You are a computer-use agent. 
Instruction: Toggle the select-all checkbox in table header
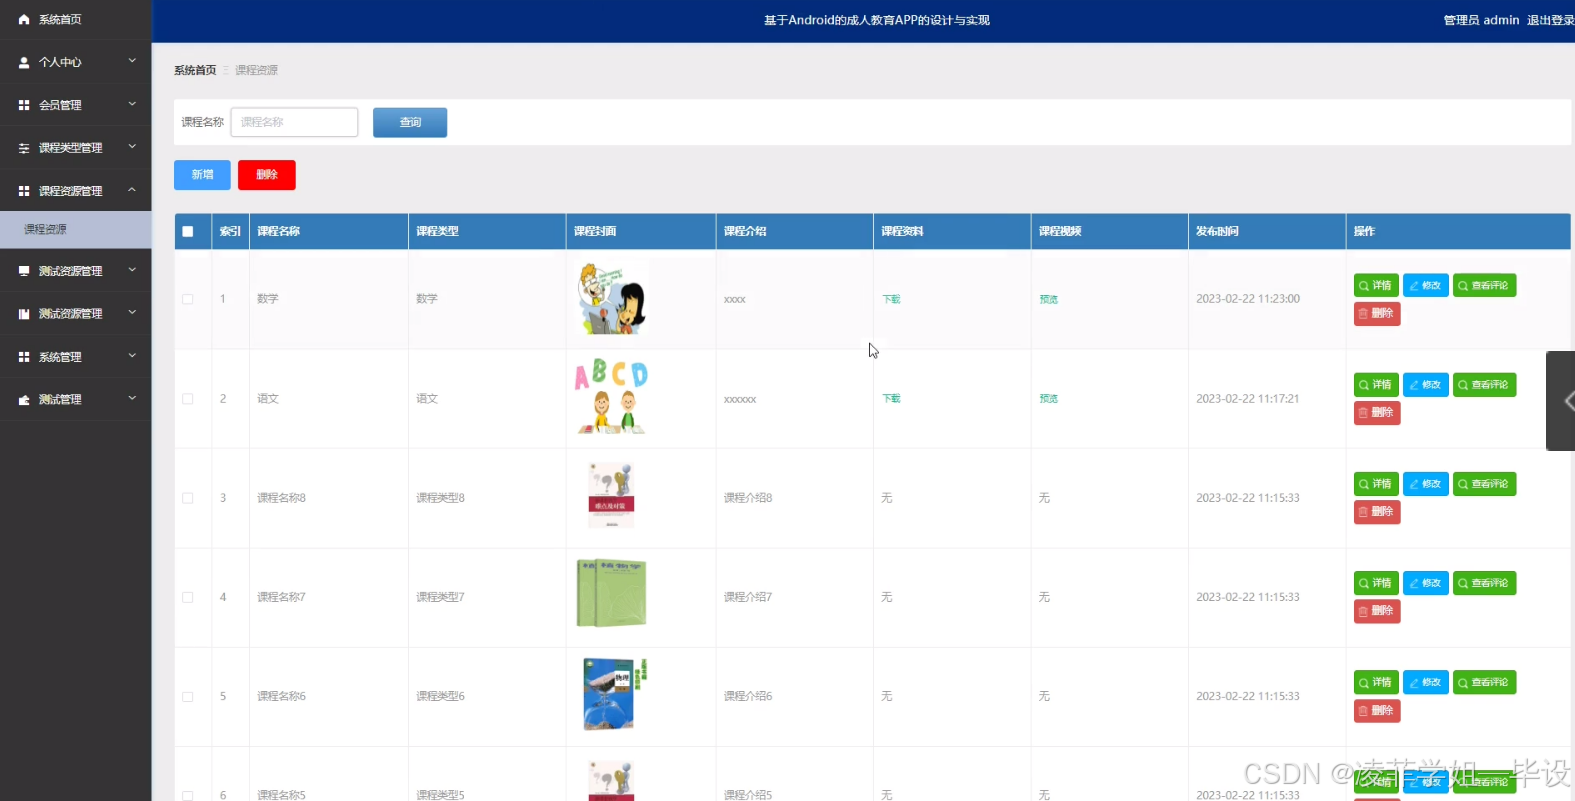[188, 231]
